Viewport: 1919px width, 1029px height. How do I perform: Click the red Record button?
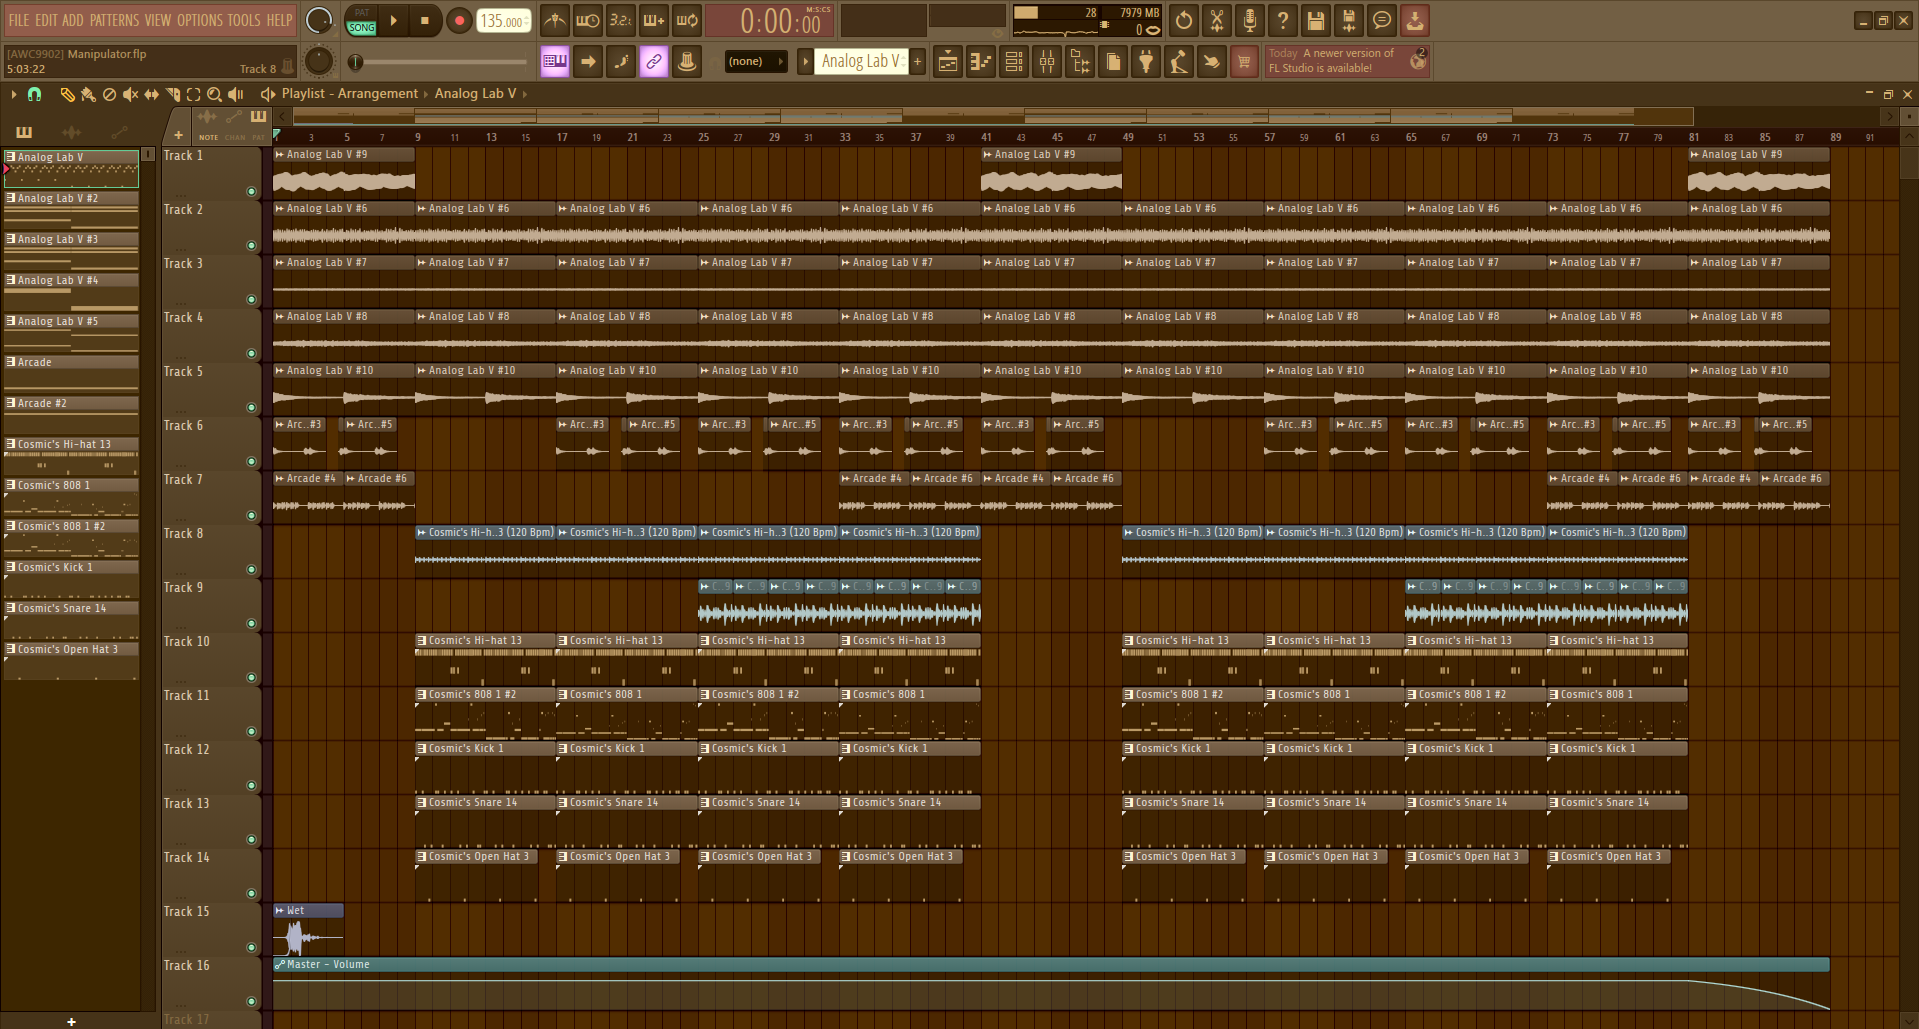pos(459,20)
